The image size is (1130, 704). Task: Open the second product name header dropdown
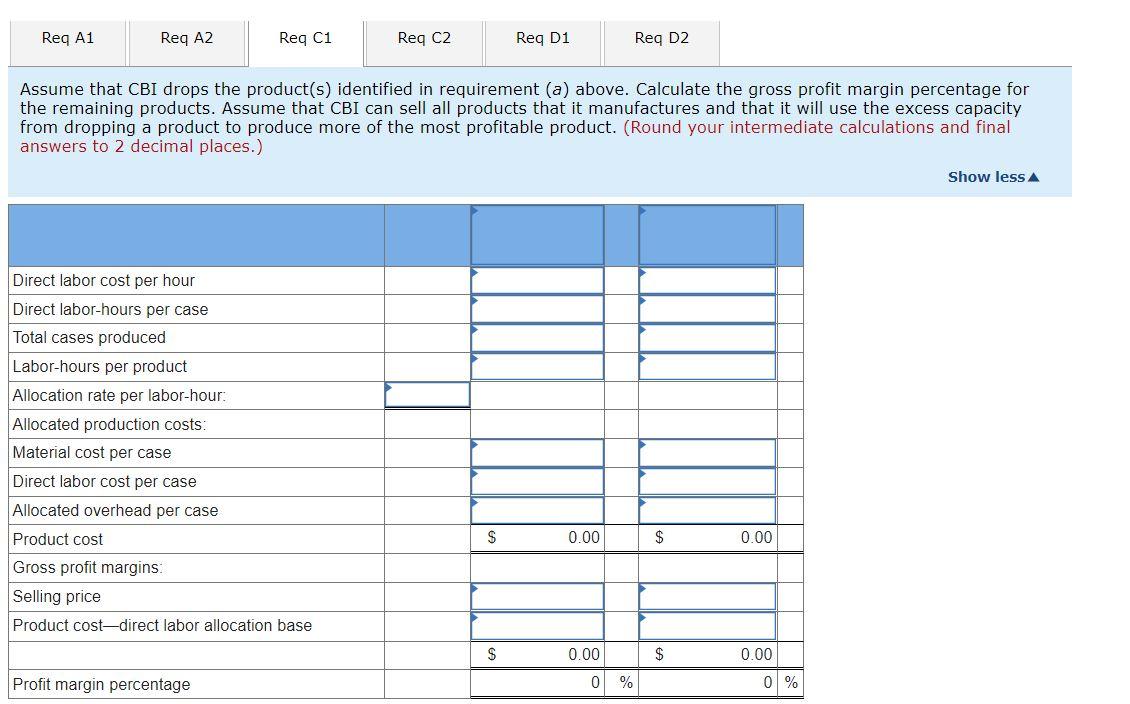pyautogui.click(x=706, y=236)
